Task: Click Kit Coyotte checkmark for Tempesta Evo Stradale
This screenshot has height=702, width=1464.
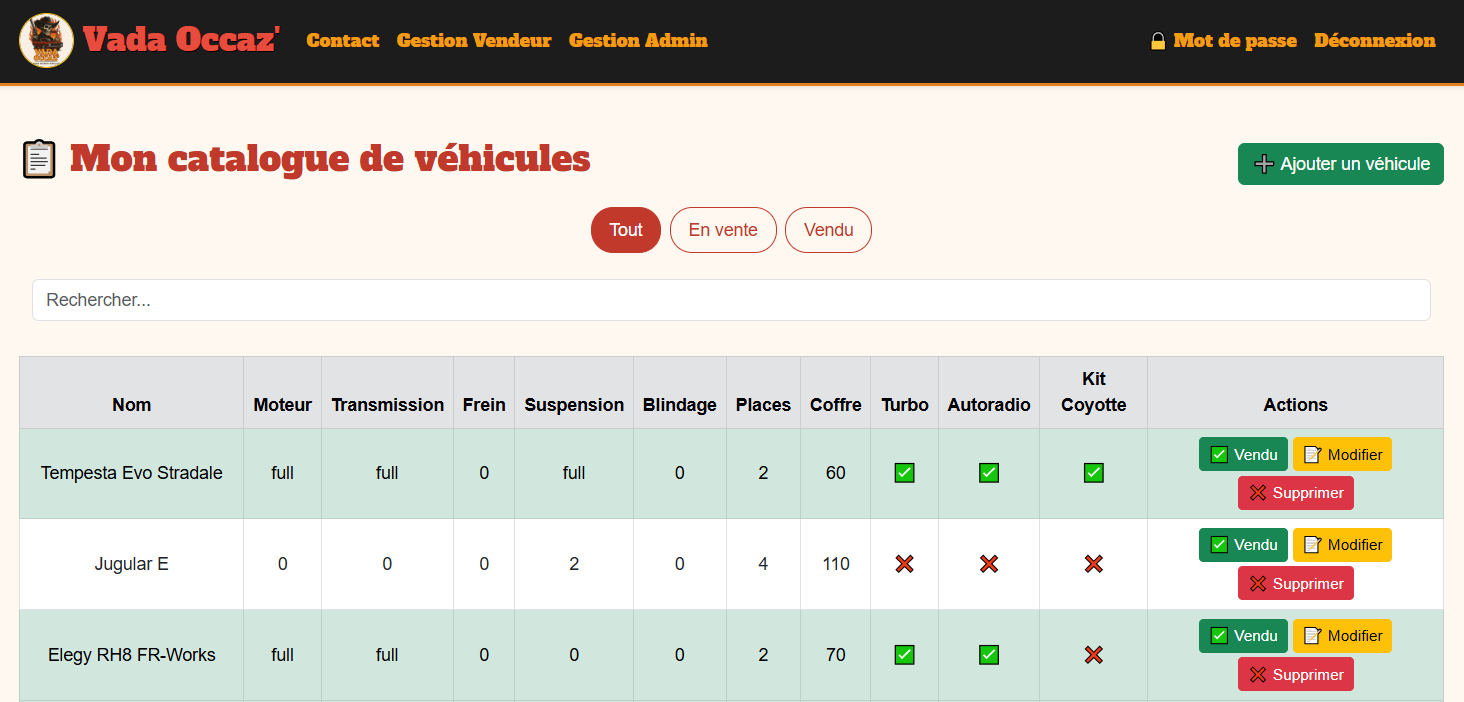Action: (1093, 473)
